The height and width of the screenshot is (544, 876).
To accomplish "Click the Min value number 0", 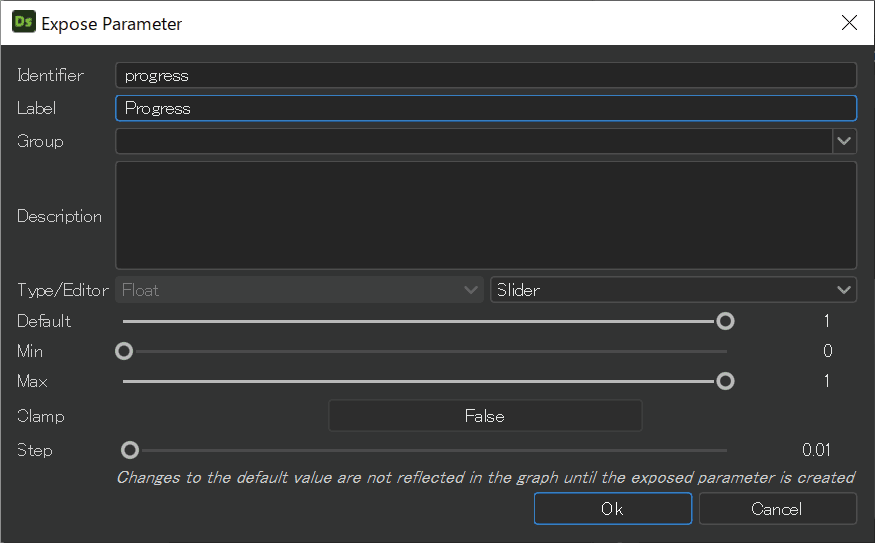I will pyautogui.click(x=827, y=351).
